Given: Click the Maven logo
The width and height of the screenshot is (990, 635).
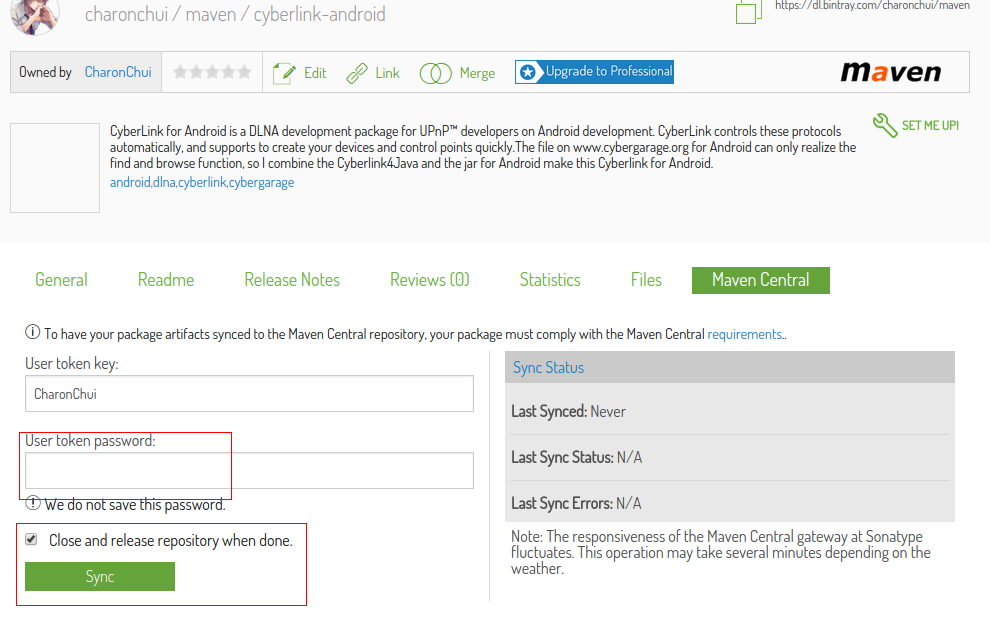Looking at the screenshot, I should pos(890,72).
